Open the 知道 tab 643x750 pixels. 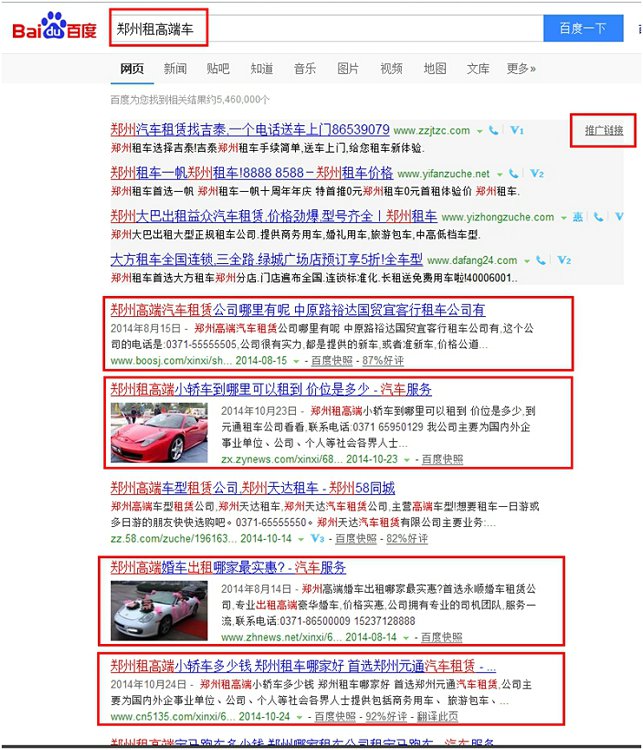(x=262, y=69)
